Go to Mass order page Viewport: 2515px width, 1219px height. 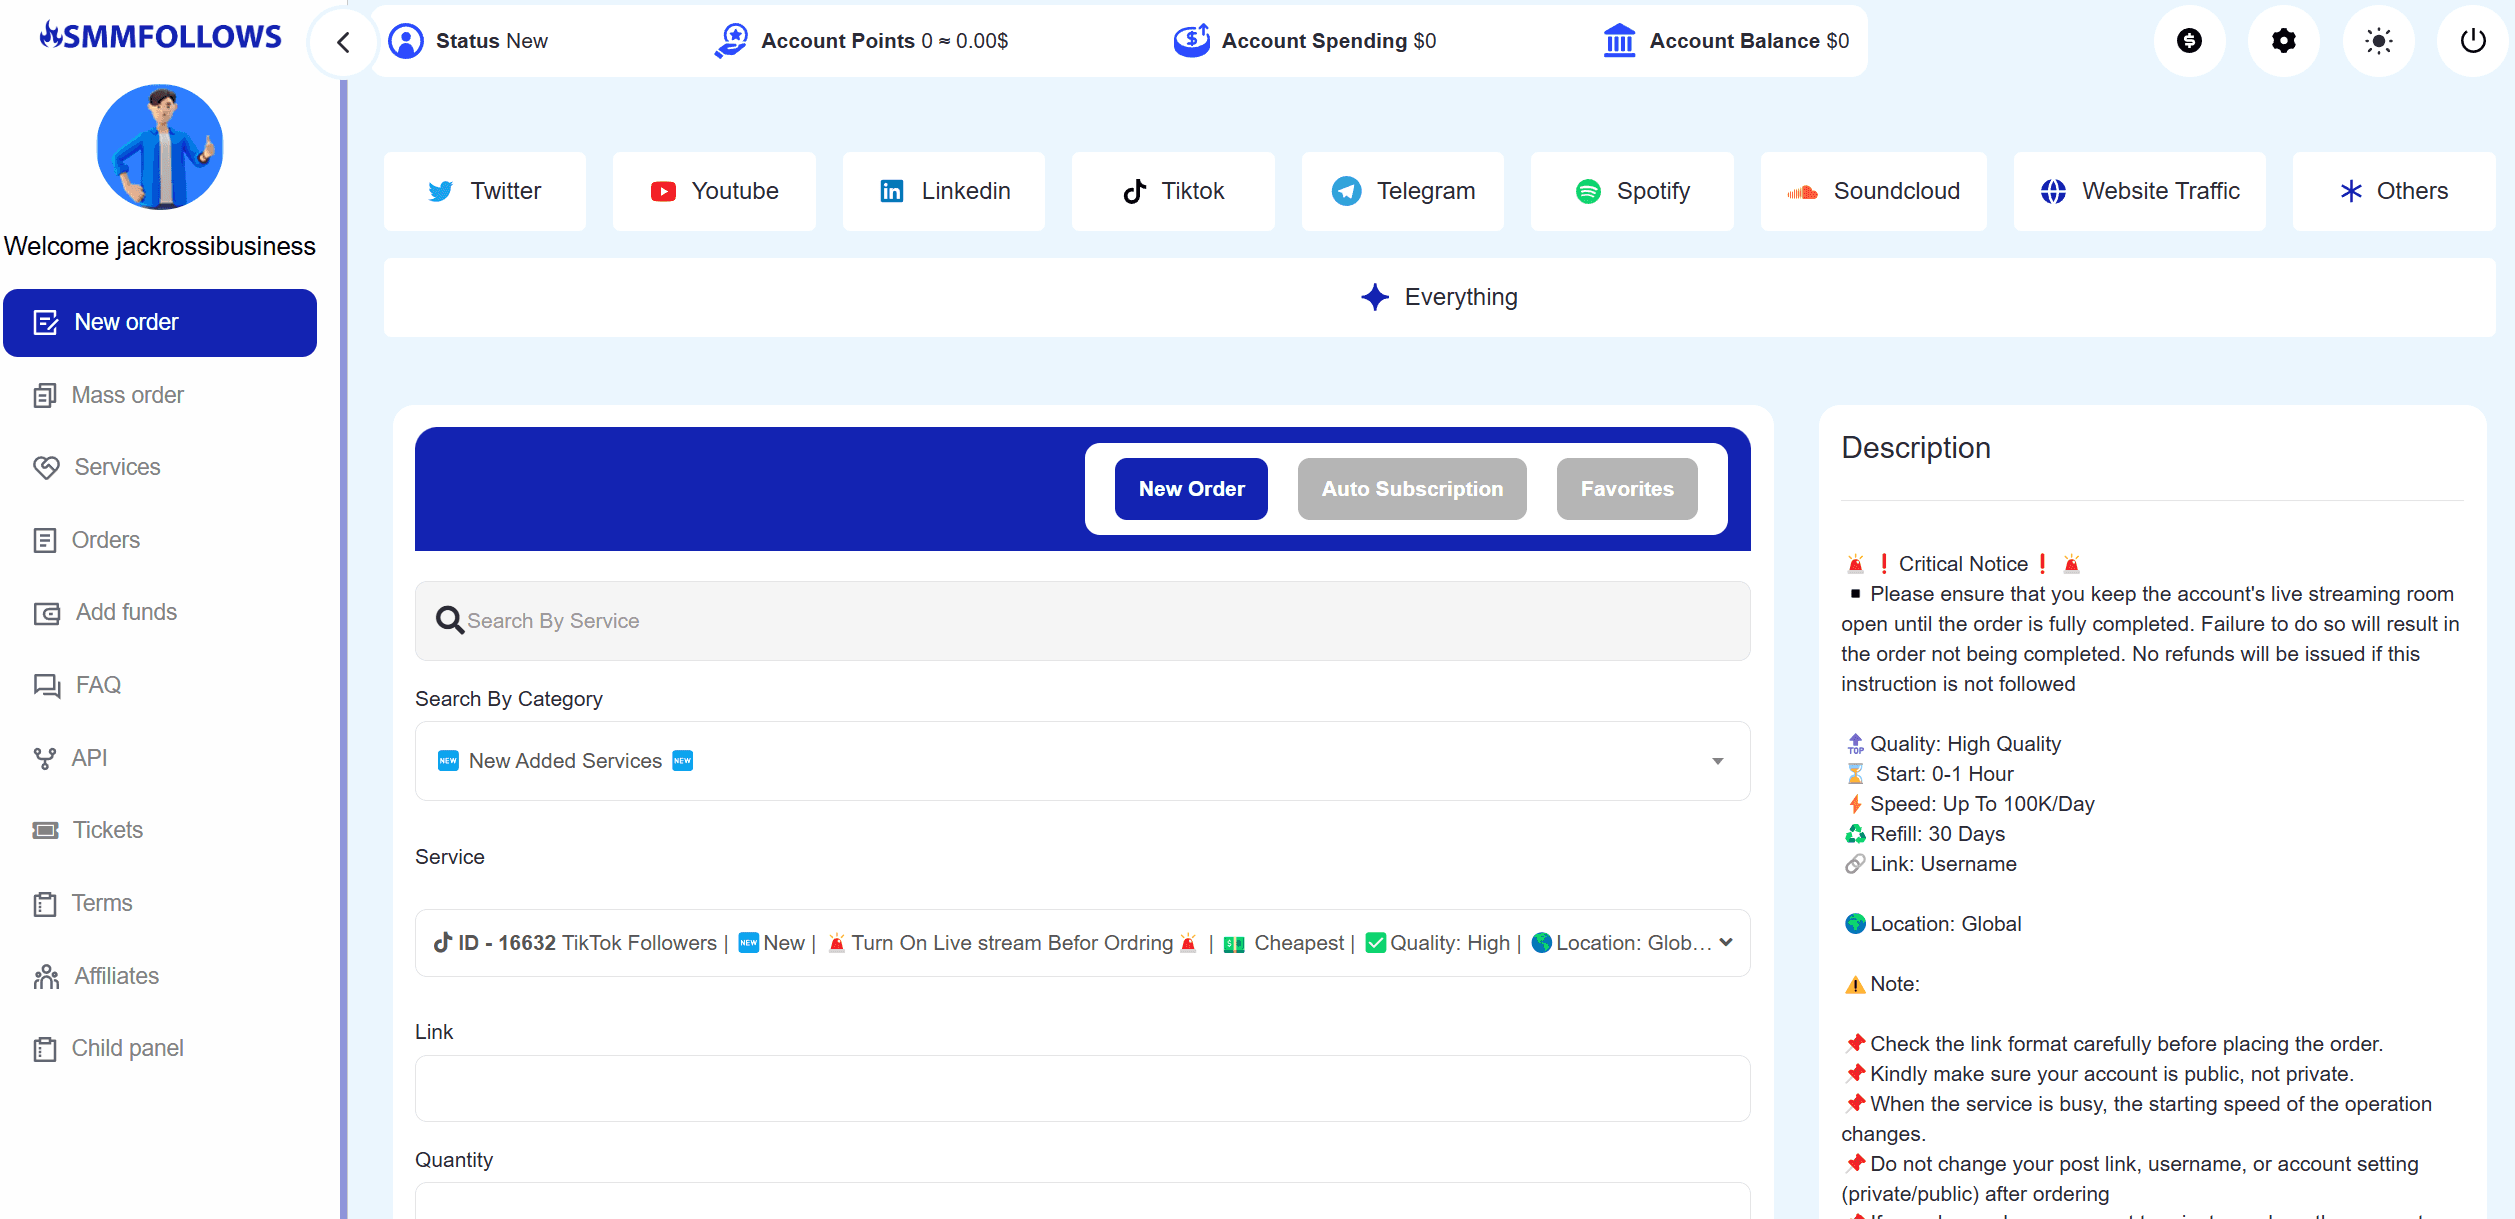tap(127, 395)
